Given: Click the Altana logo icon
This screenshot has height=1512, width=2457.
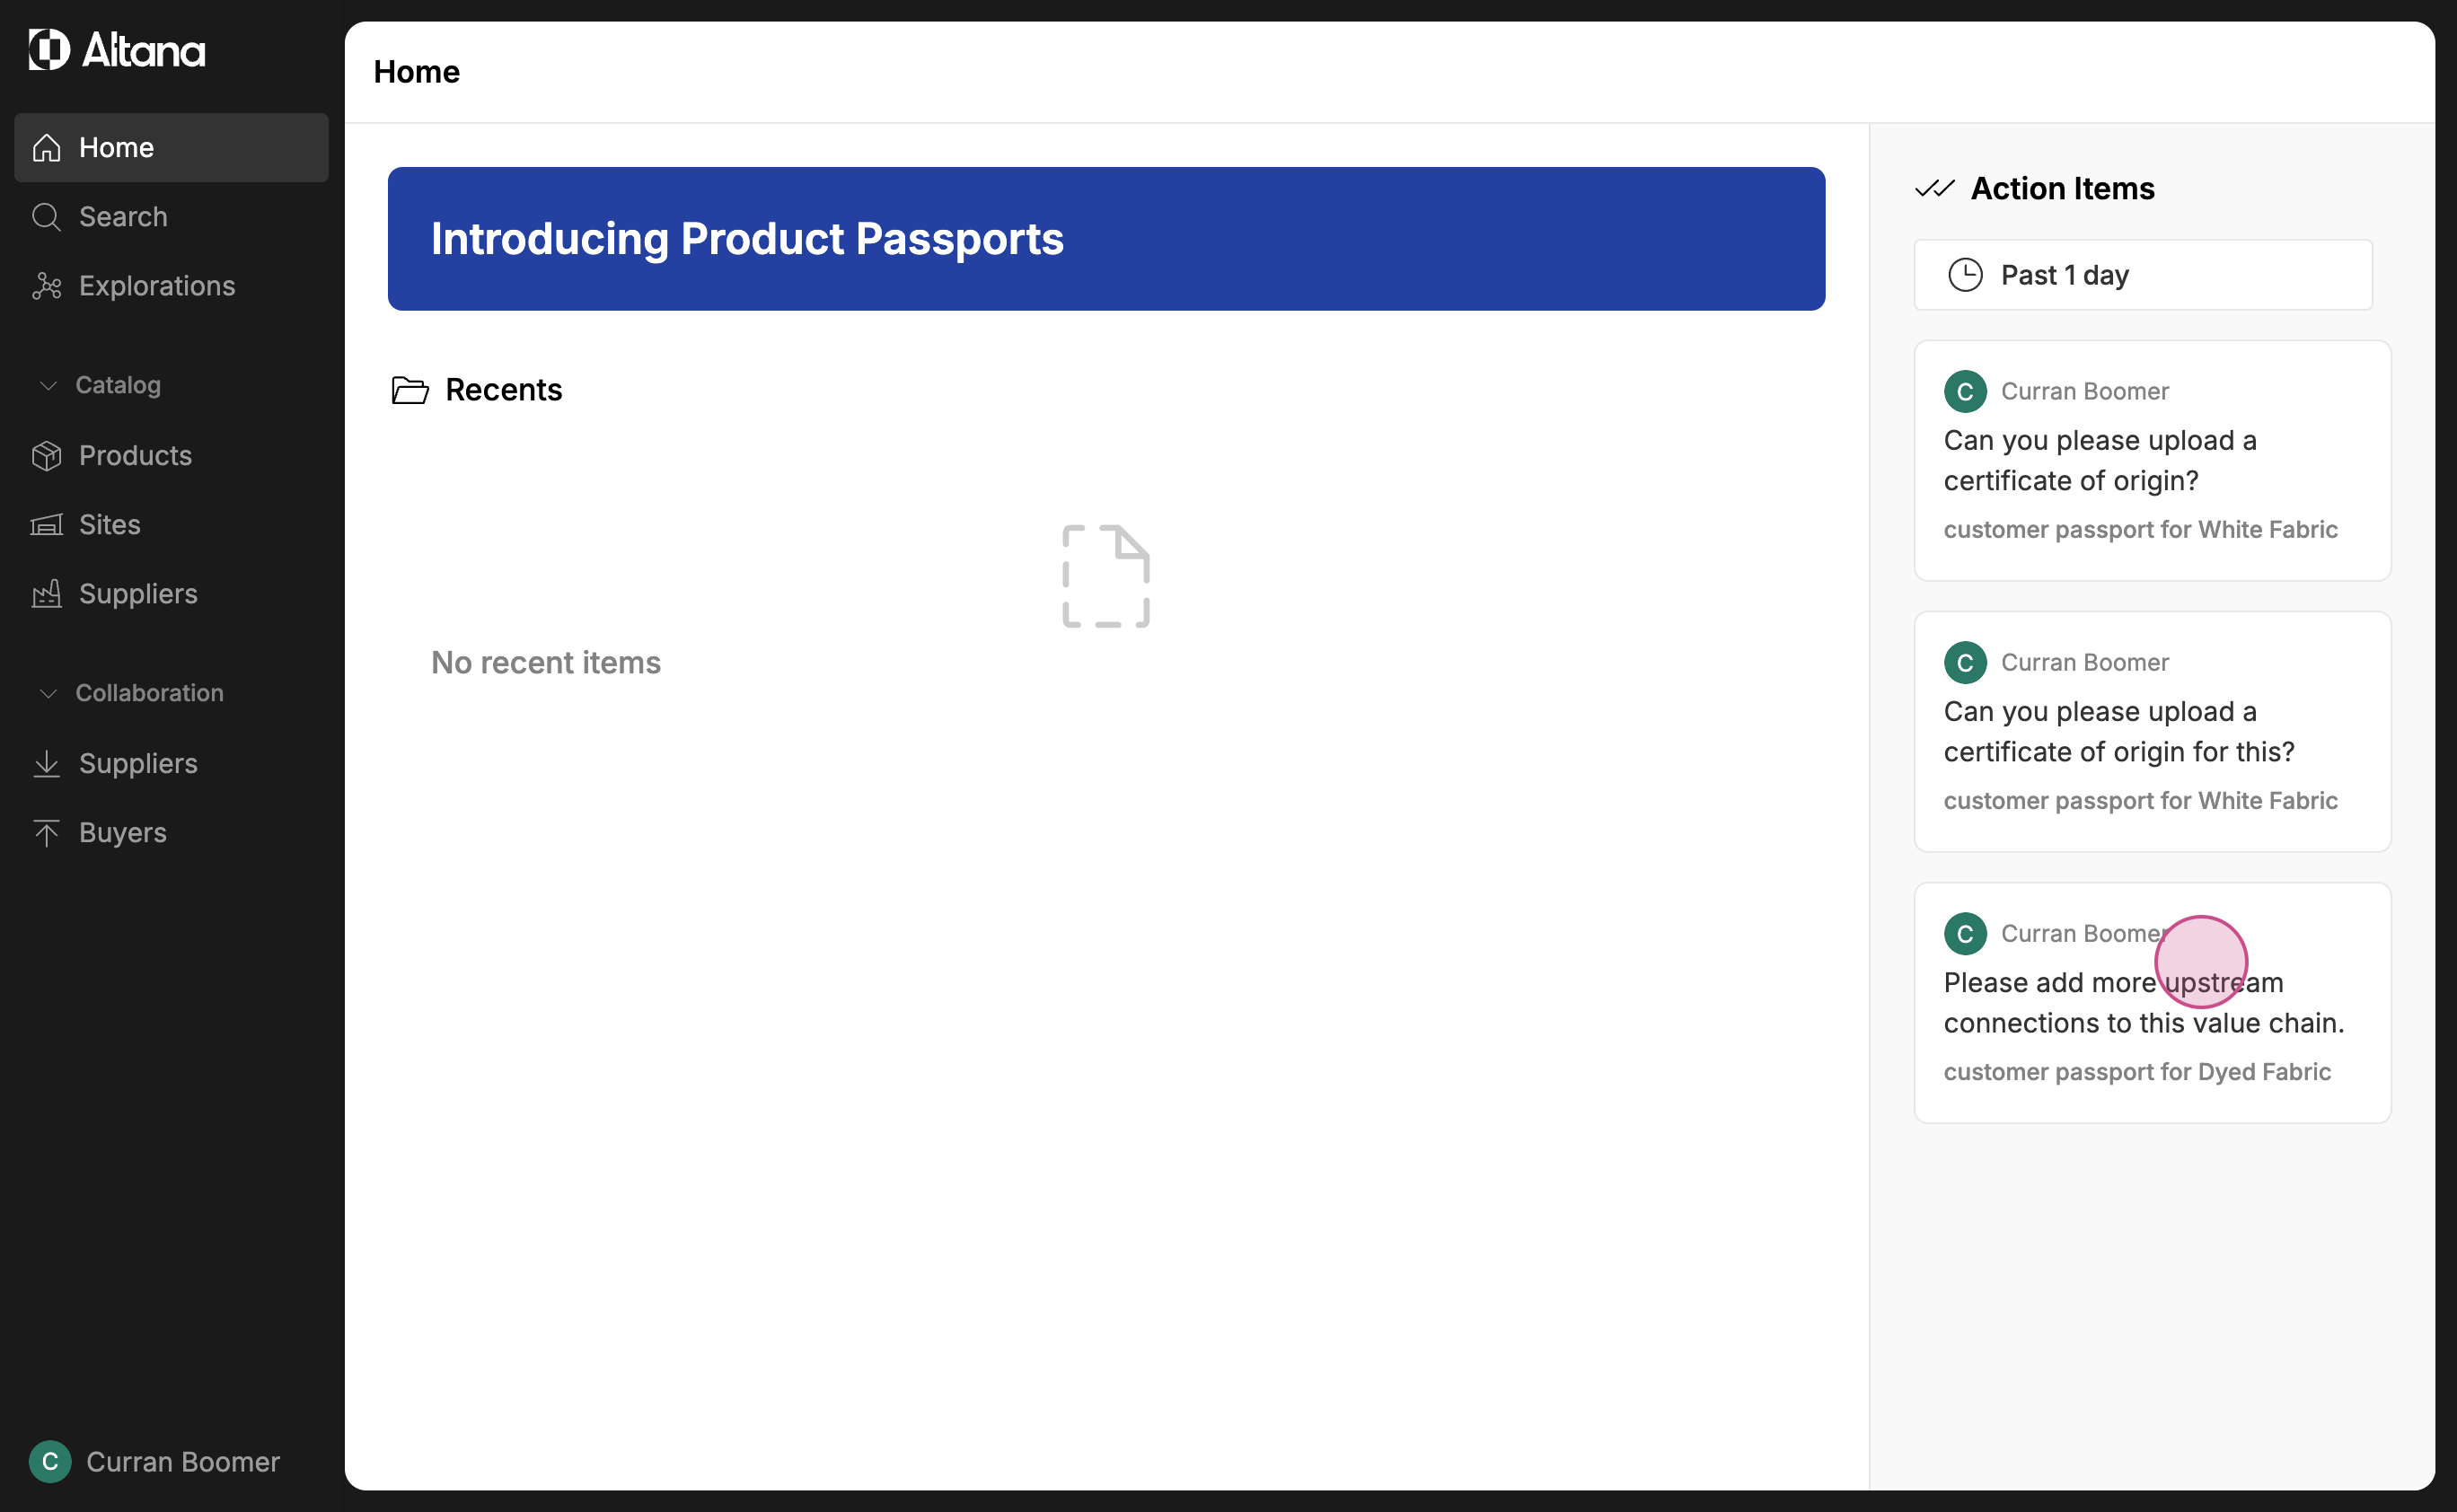Looking at the screenshot, I should click(x=49, y=49).
